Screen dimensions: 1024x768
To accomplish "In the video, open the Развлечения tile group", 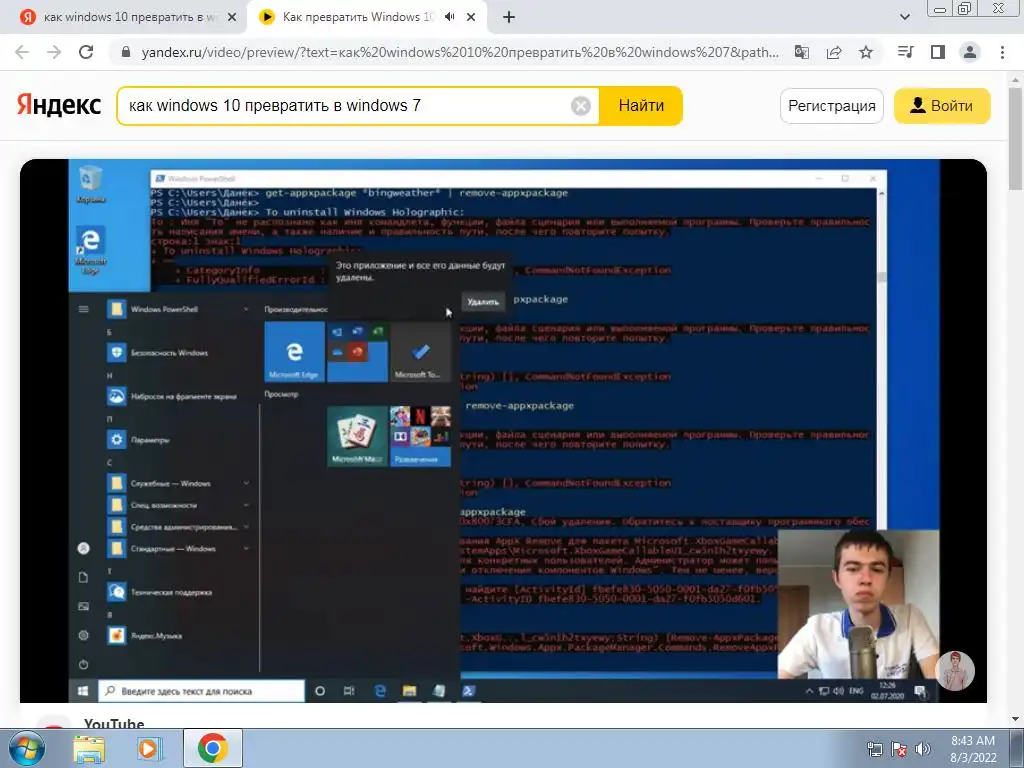I will tap(421, 436).
